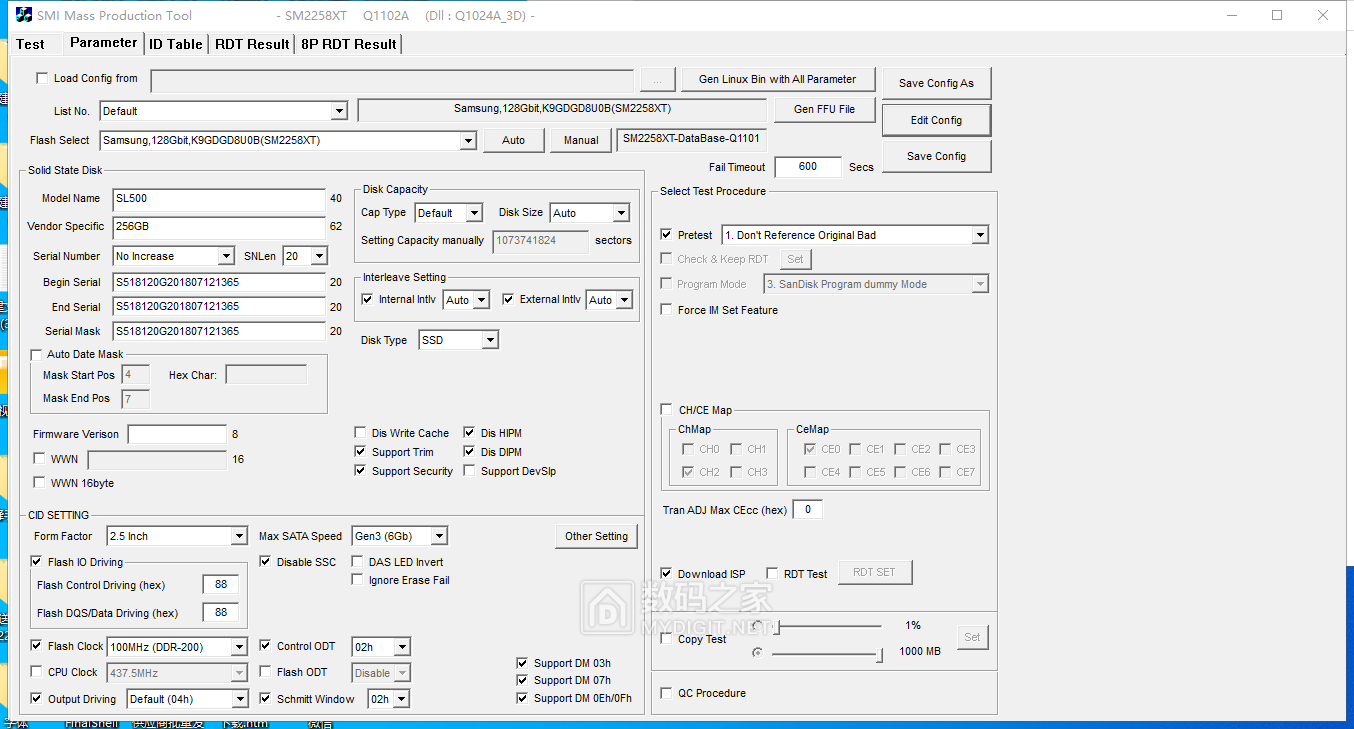
Task: Open the SNLen dropdown
Action: point(318,256)
